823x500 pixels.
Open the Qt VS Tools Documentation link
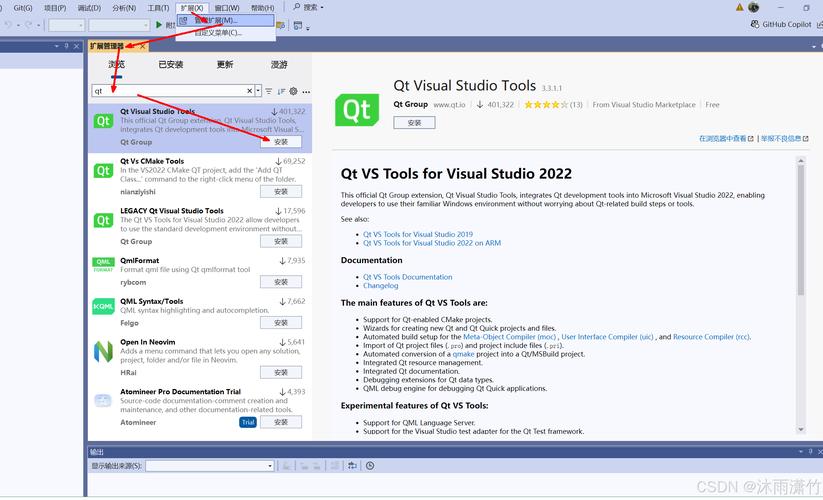[x=407, y=277]
